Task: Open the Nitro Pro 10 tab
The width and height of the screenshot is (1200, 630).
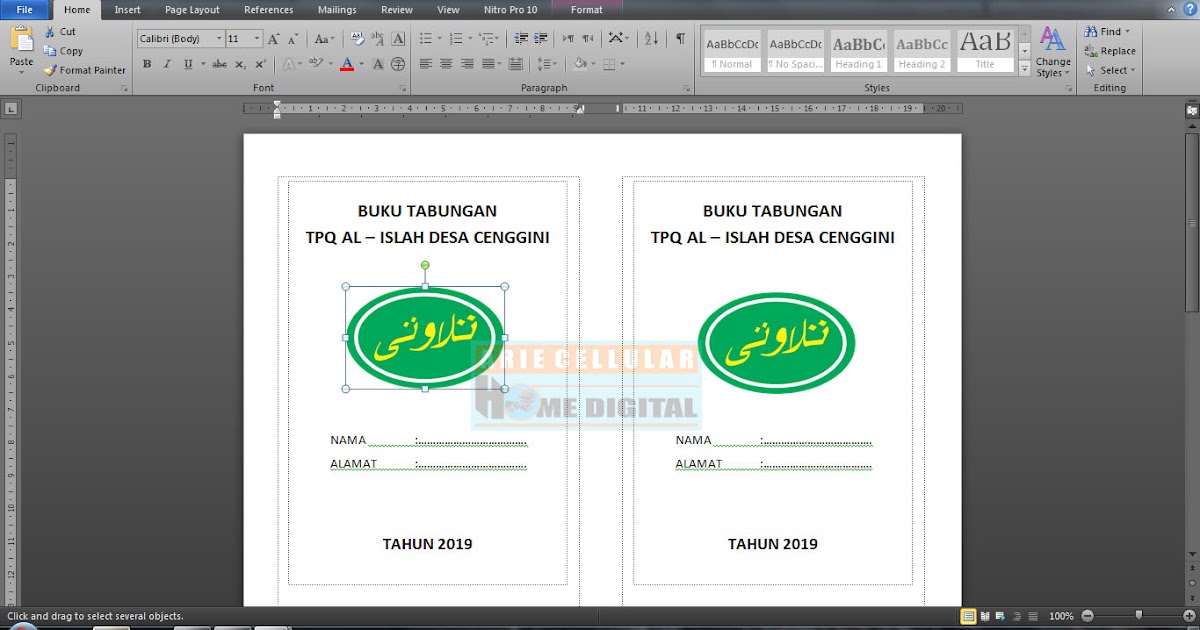Action: [x=510, y=10]
